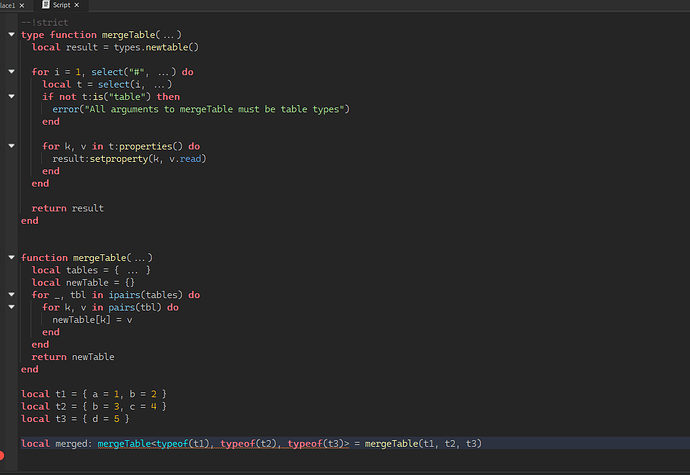The width and height of the screenshot is (690, 475).
Task: Collapse the 'for k, v in t:properties()' loop
Action: [x=11, y=146]
